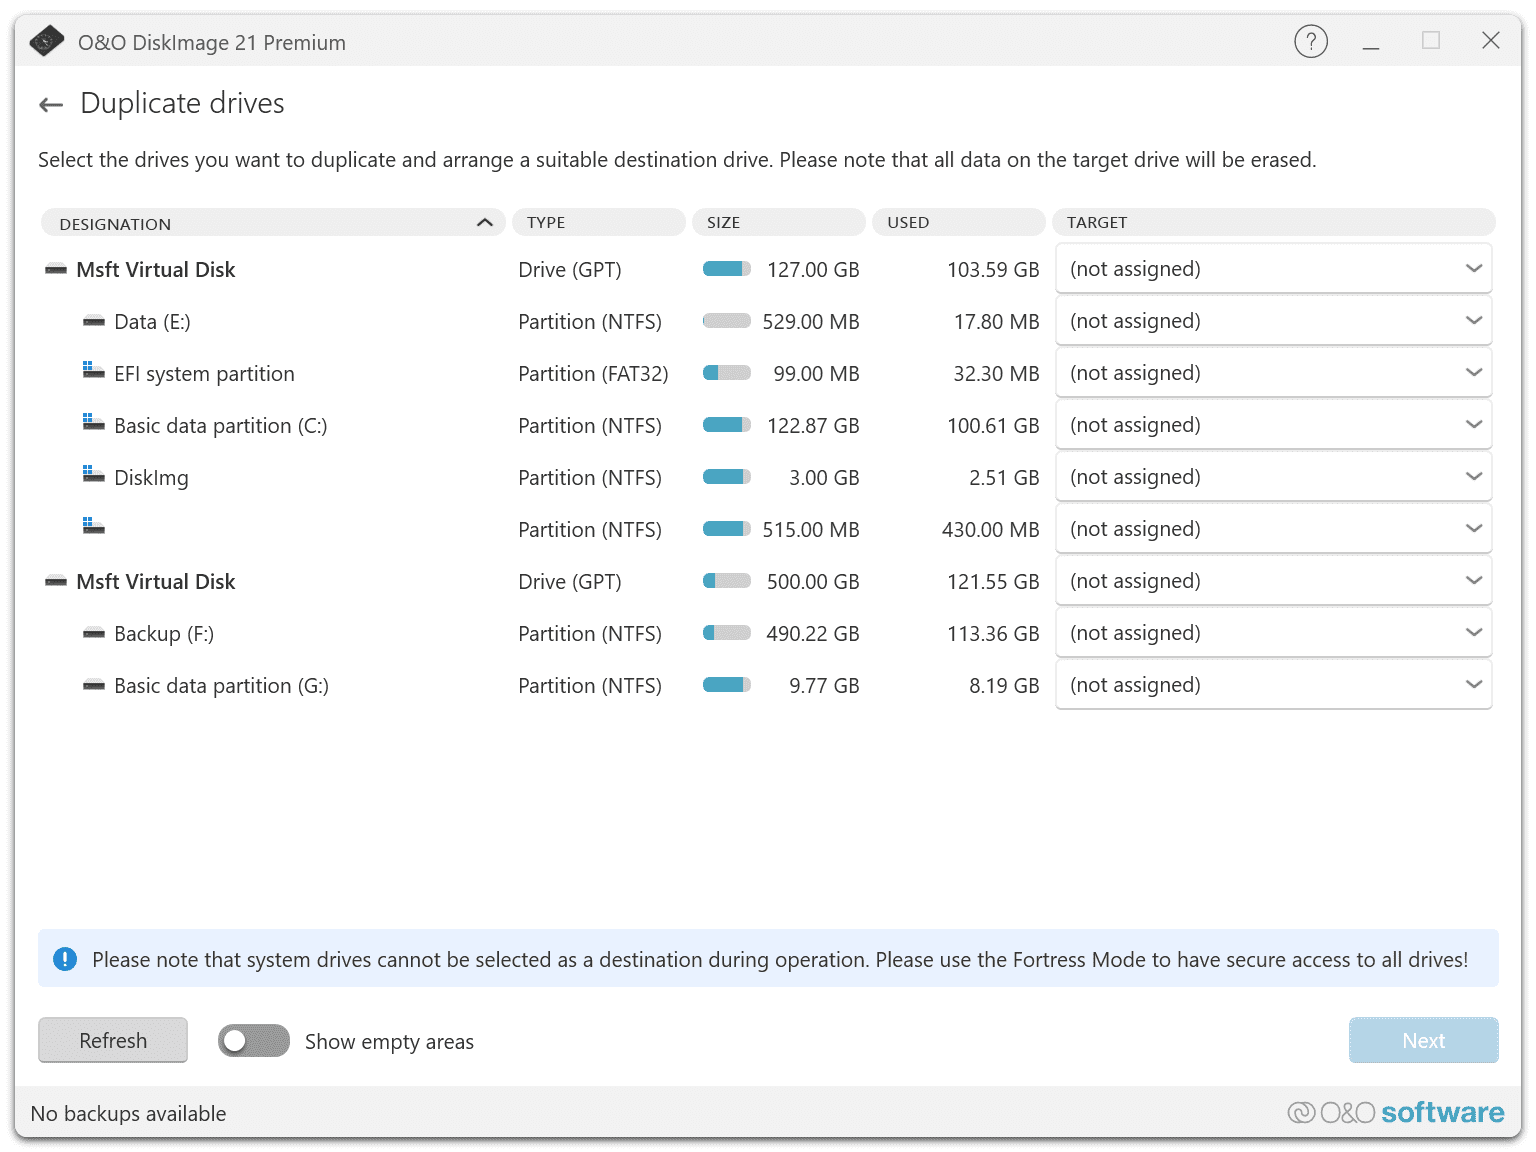Click the SIZE column header

point(778,222)
